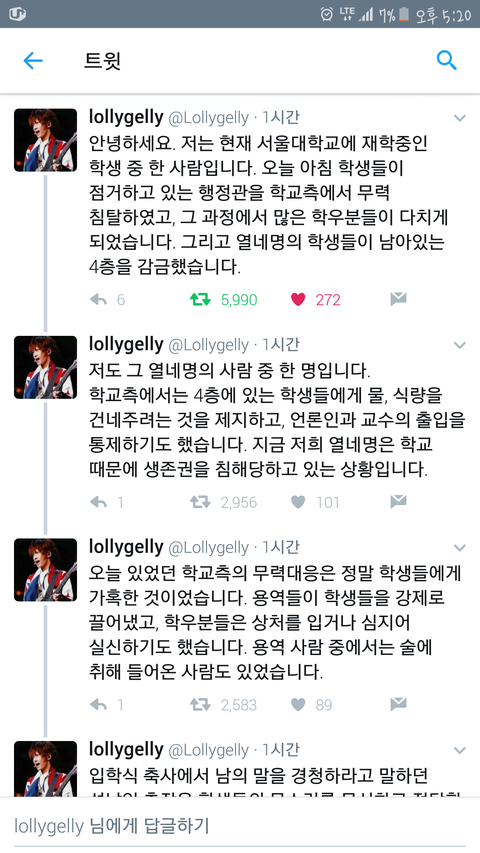Image resolution: width=480 pixels, height=853 pixels.
Task: Tap the back arrow in header
Action: tap(33, 61)
